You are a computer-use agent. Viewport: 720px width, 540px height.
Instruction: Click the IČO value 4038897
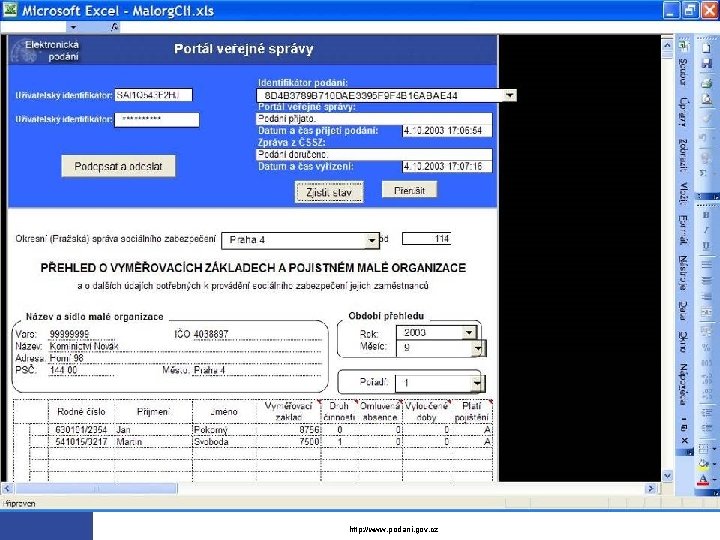coord(211,334)
